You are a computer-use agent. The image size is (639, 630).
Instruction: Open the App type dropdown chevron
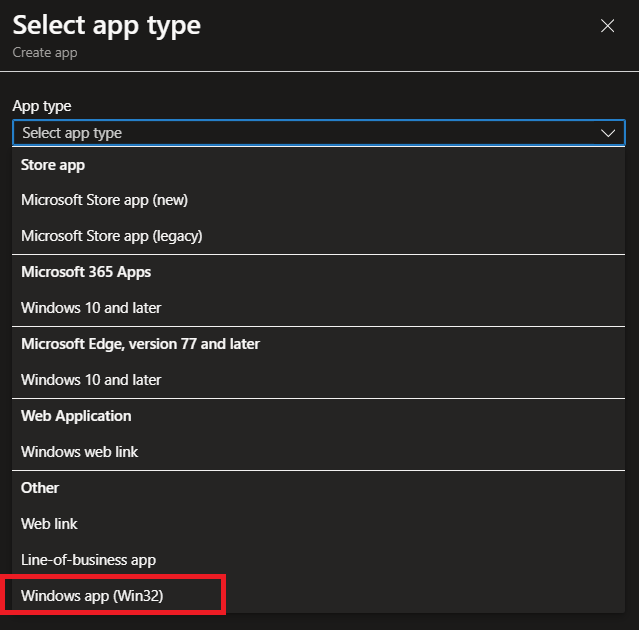608,133
